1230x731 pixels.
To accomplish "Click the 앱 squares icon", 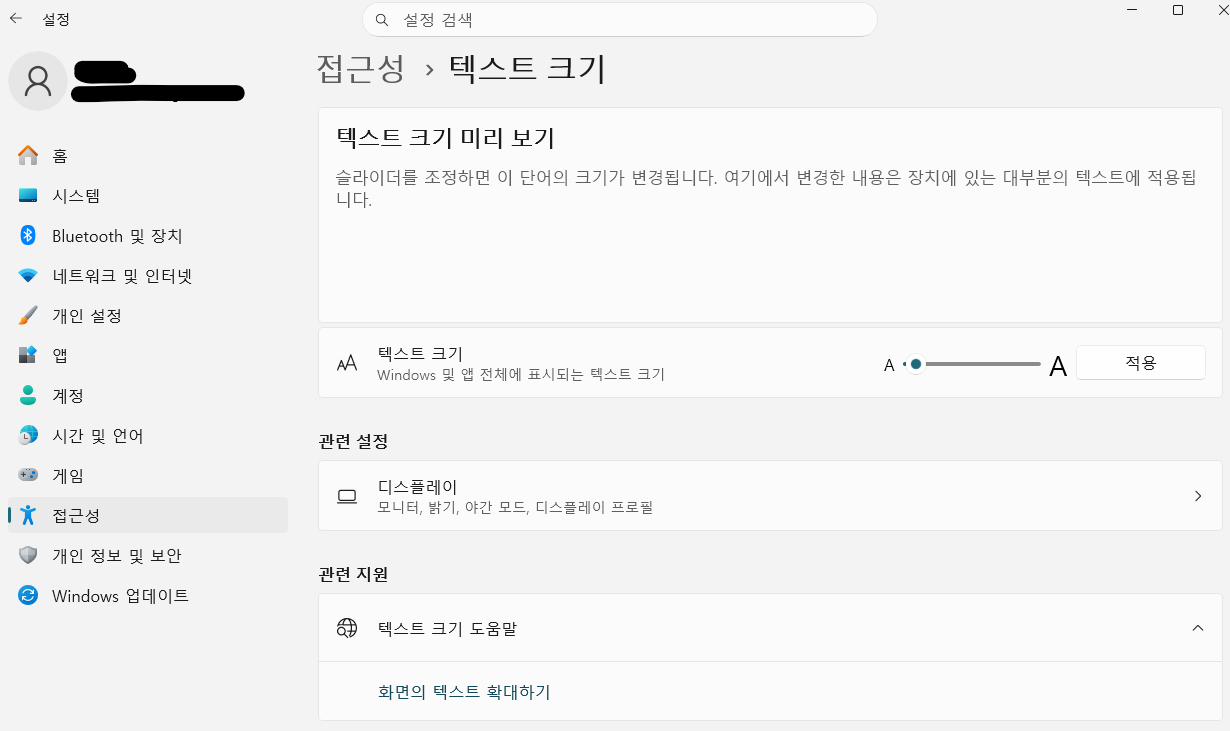I will 28,355.
